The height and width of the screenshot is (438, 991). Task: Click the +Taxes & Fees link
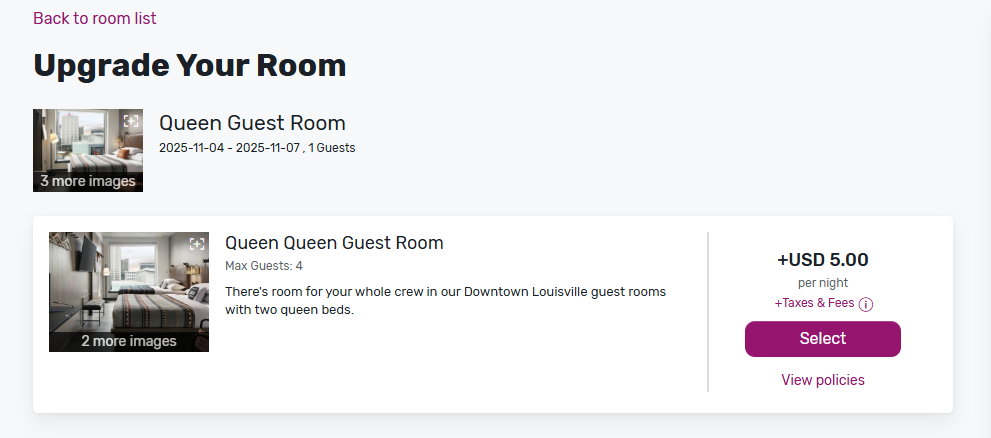click(x=815, y=304)
